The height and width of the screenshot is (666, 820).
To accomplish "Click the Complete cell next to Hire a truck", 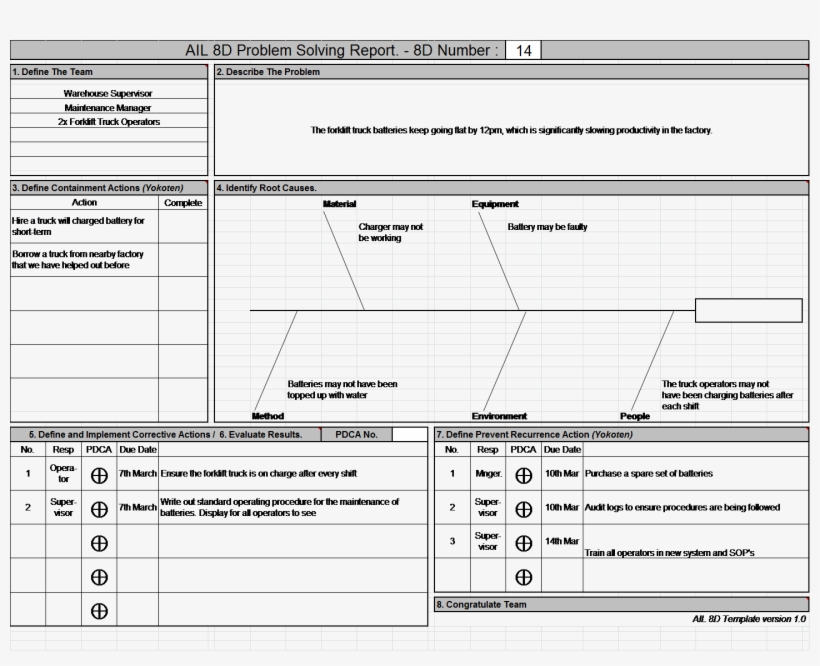I will tap(183, 226).
